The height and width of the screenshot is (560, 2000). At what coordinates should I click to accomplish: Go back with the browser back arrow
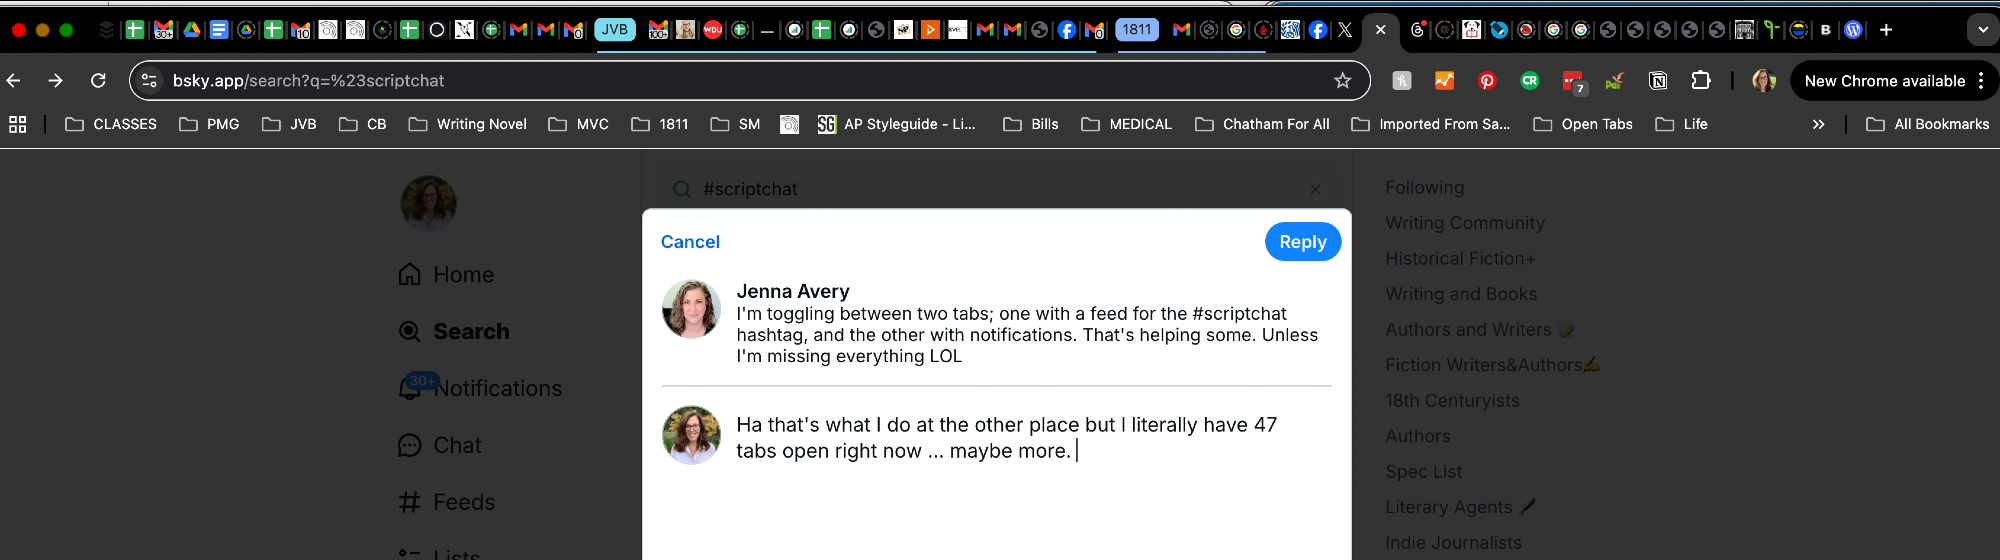tap(14, 81)
